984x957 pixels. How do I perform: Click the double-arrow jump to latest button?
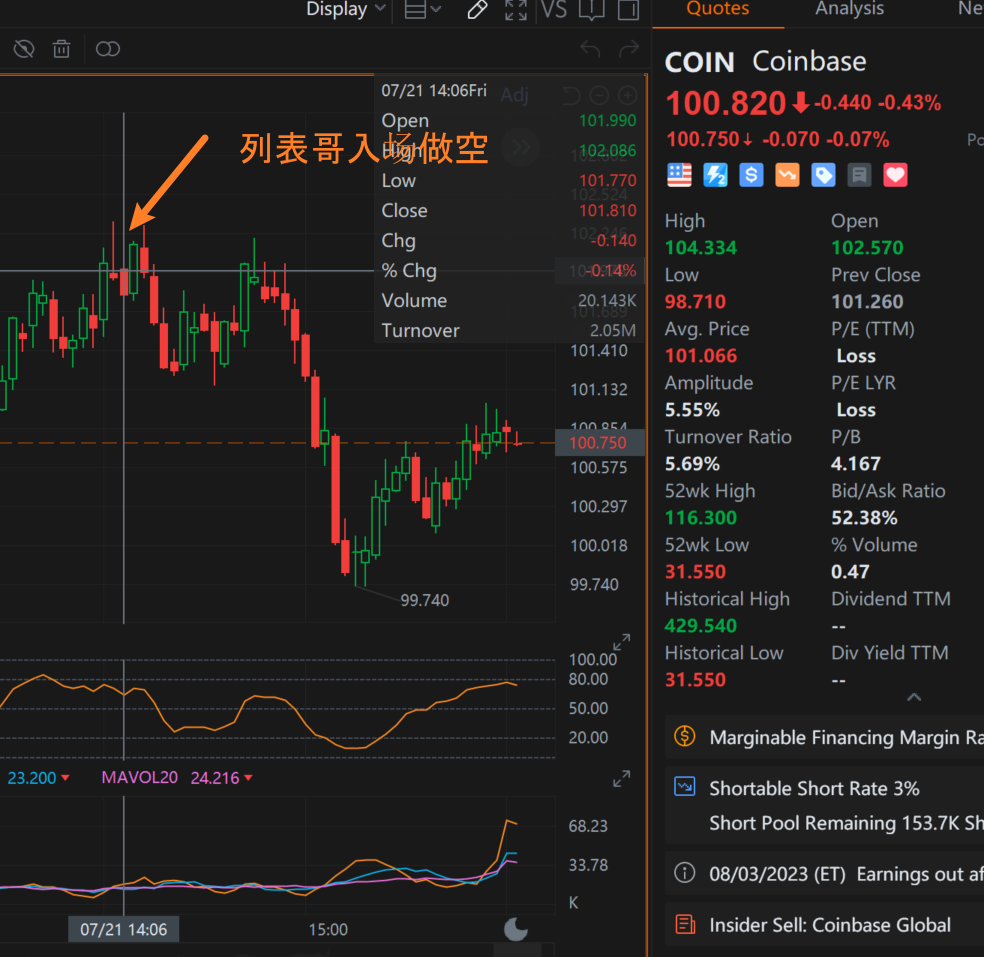(x=521, y=147)
